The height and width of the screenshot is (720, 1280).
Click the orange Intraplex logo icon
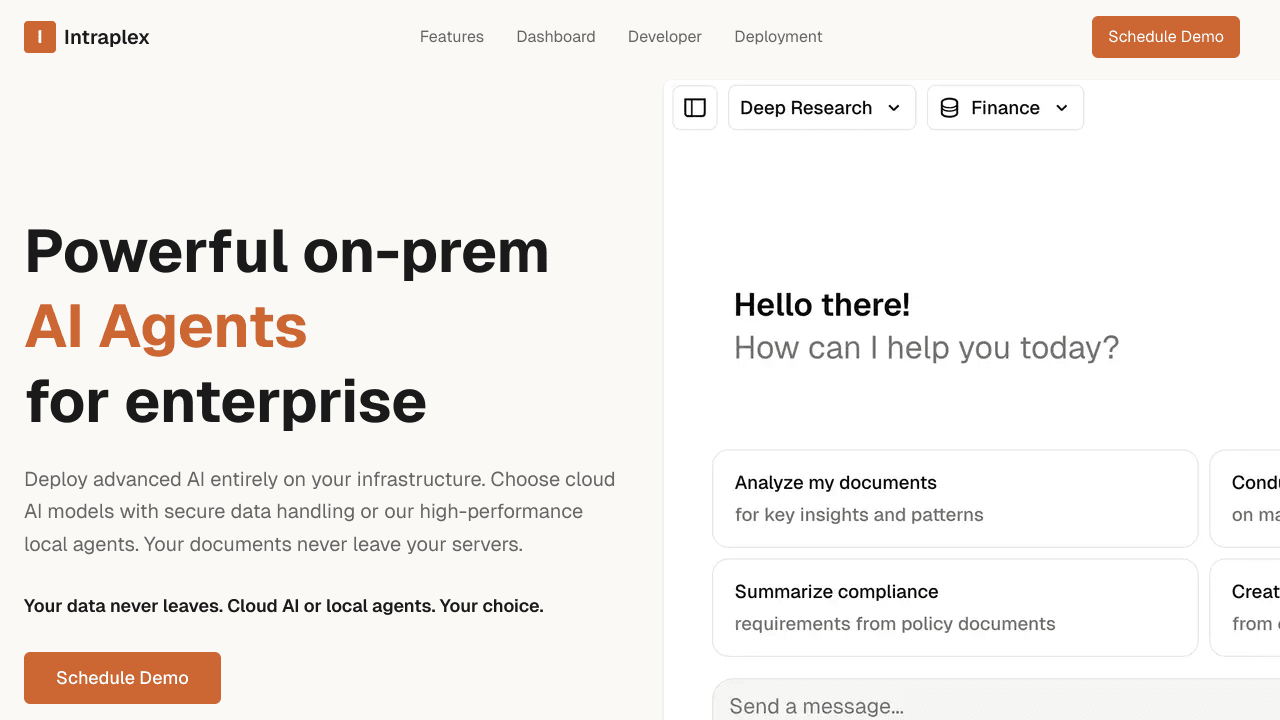[40, 37]
